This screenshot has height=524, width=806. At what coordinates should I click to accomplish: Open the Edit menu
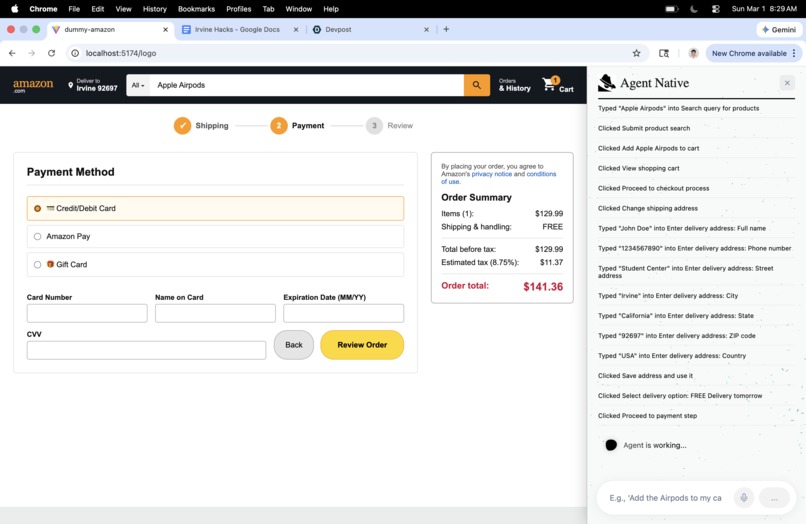pos(98,9)
